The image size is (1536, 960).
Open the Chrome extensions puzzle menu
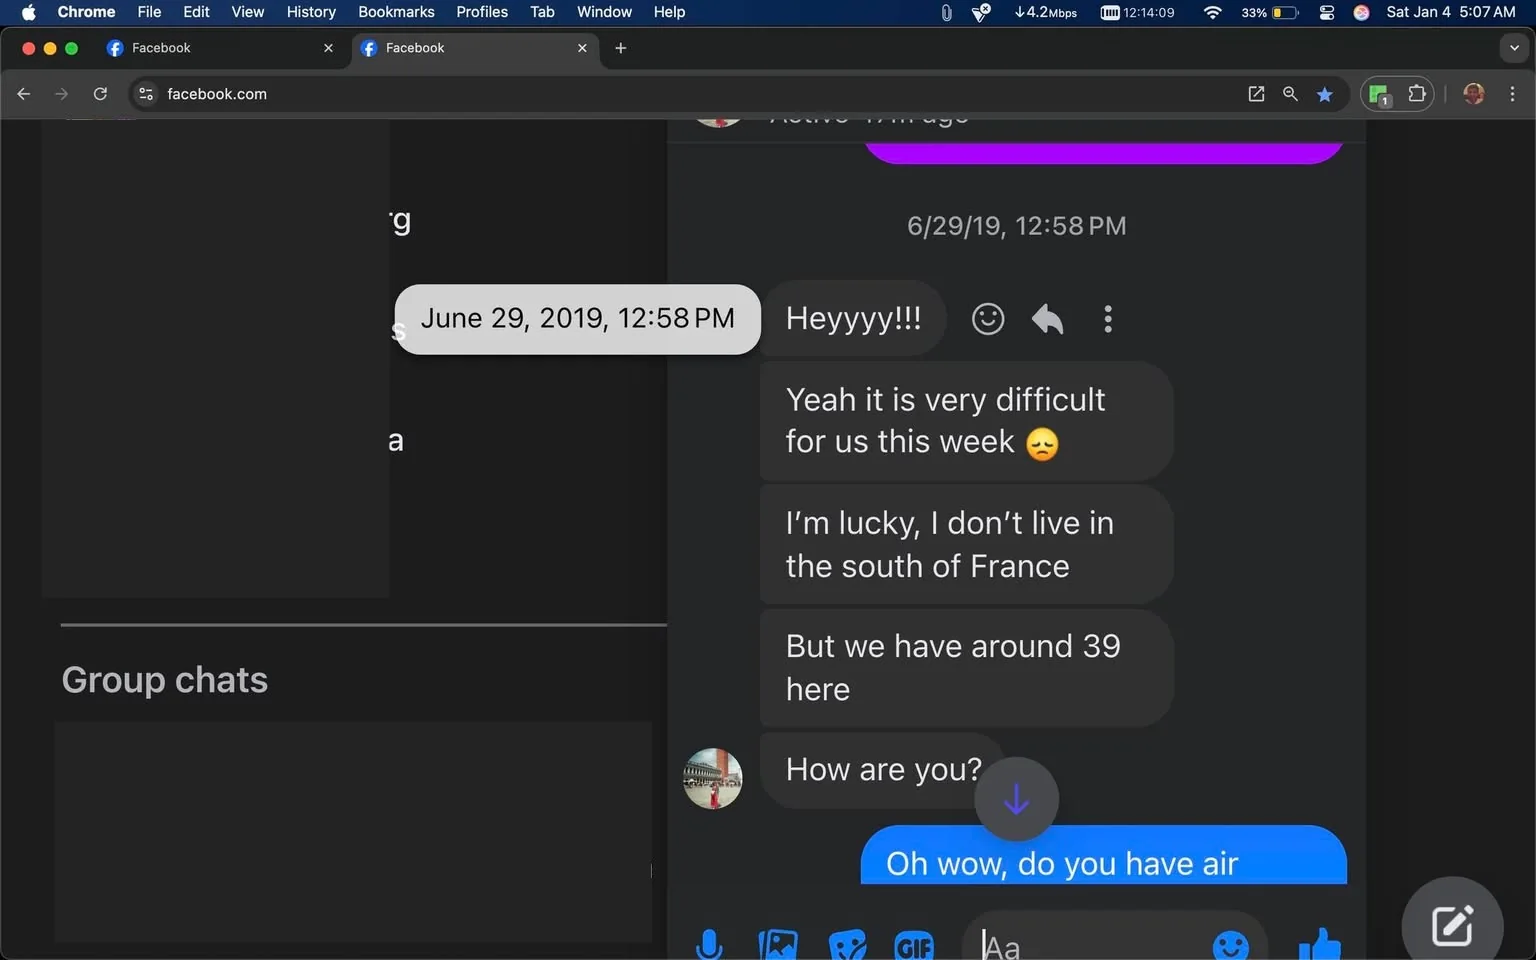point(1416,94)
